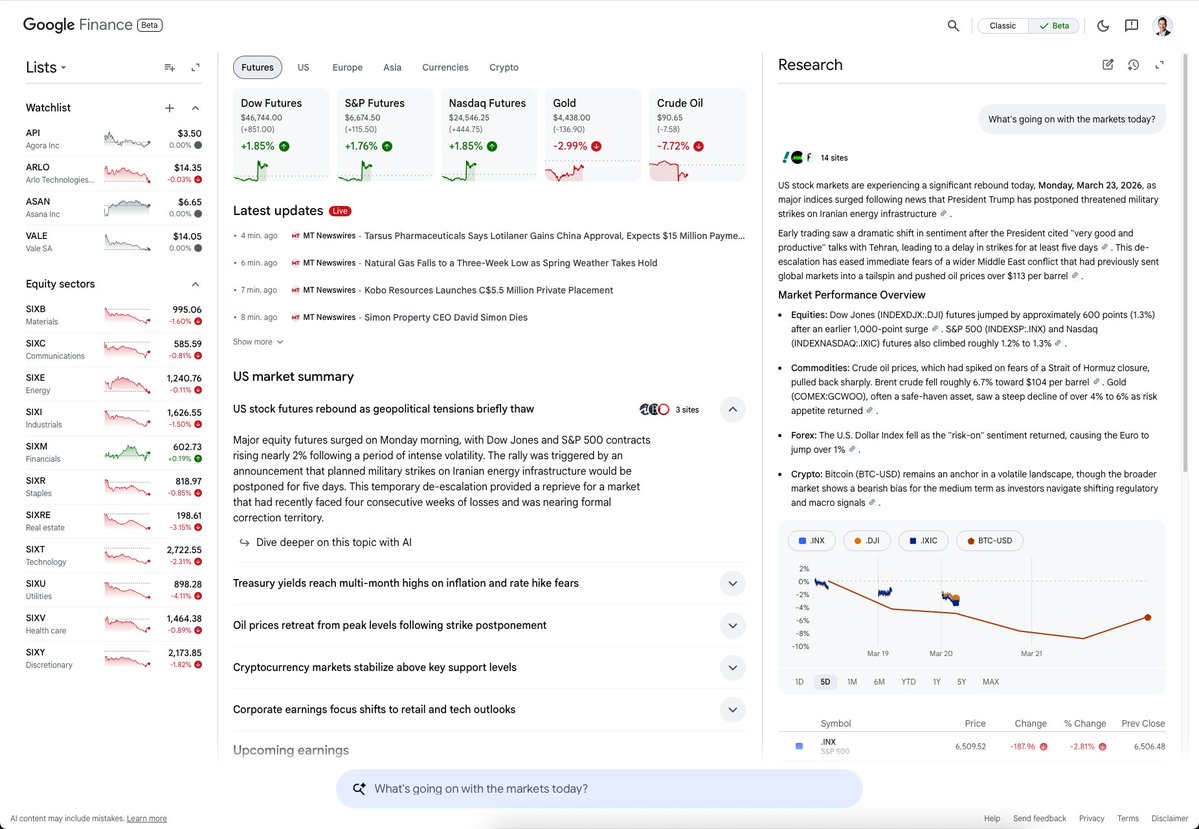Click the Gold red down arrow icon
Viewport: 1199px width, 829px height.
(x=596, y=146)
